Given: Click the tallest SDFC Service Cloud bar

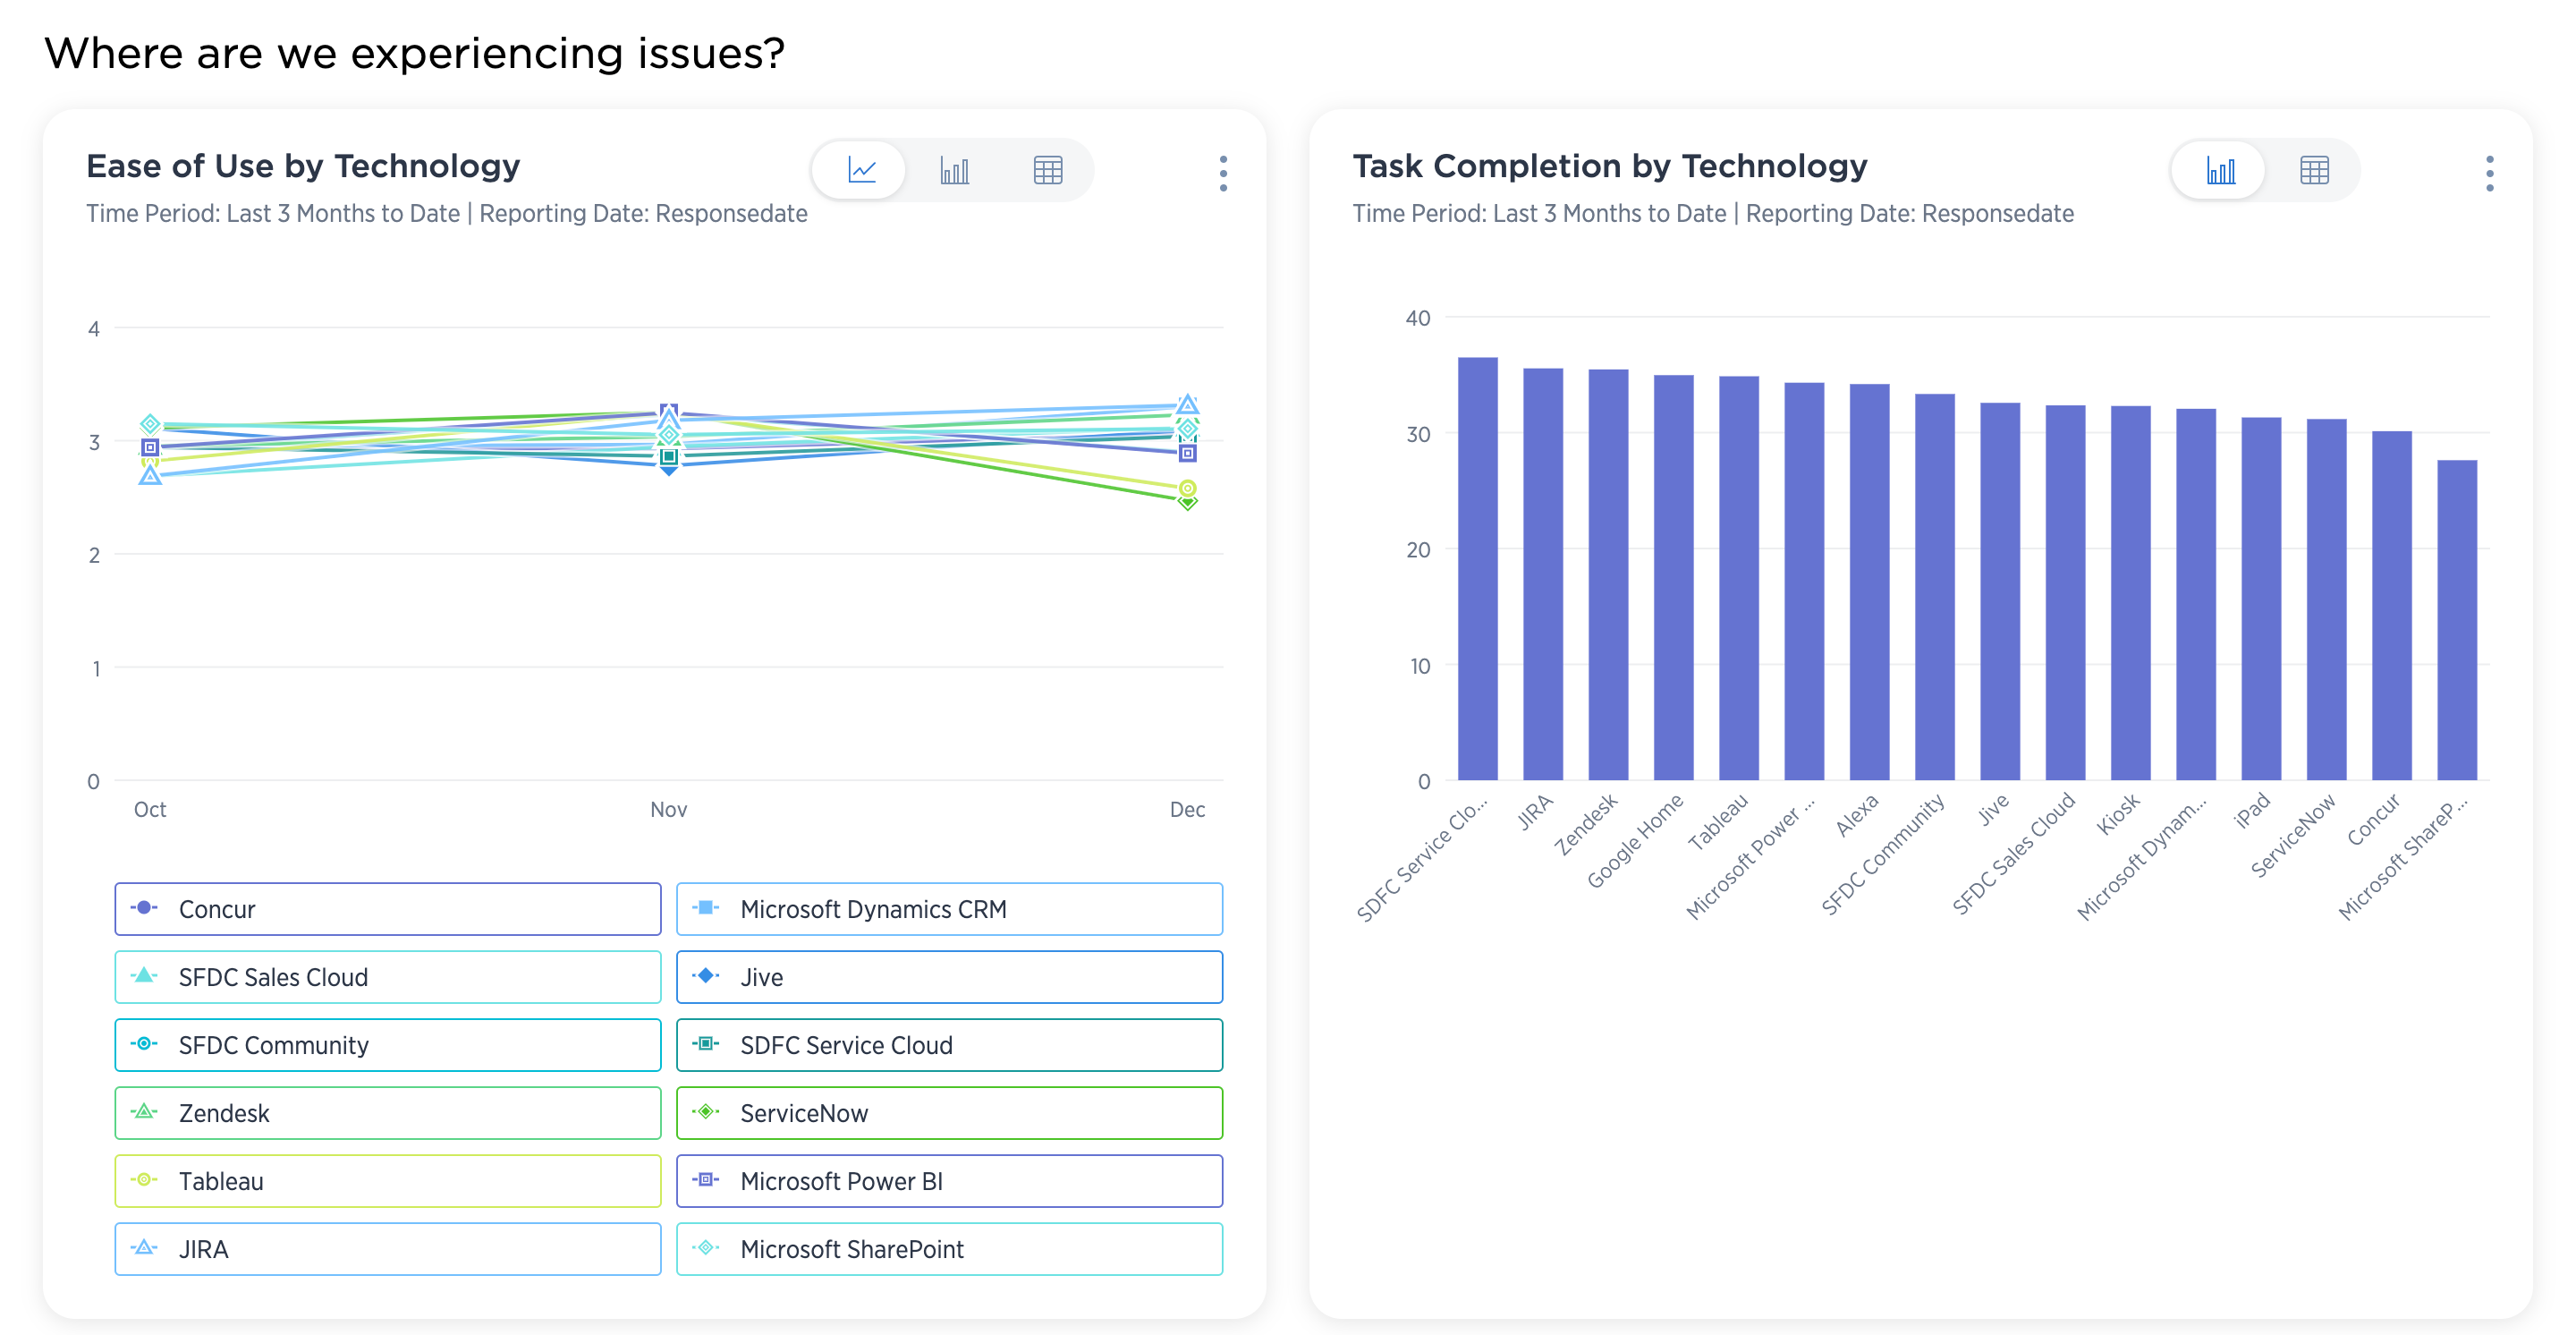Looking at the screenshot, I should (x=1477, y=568).
